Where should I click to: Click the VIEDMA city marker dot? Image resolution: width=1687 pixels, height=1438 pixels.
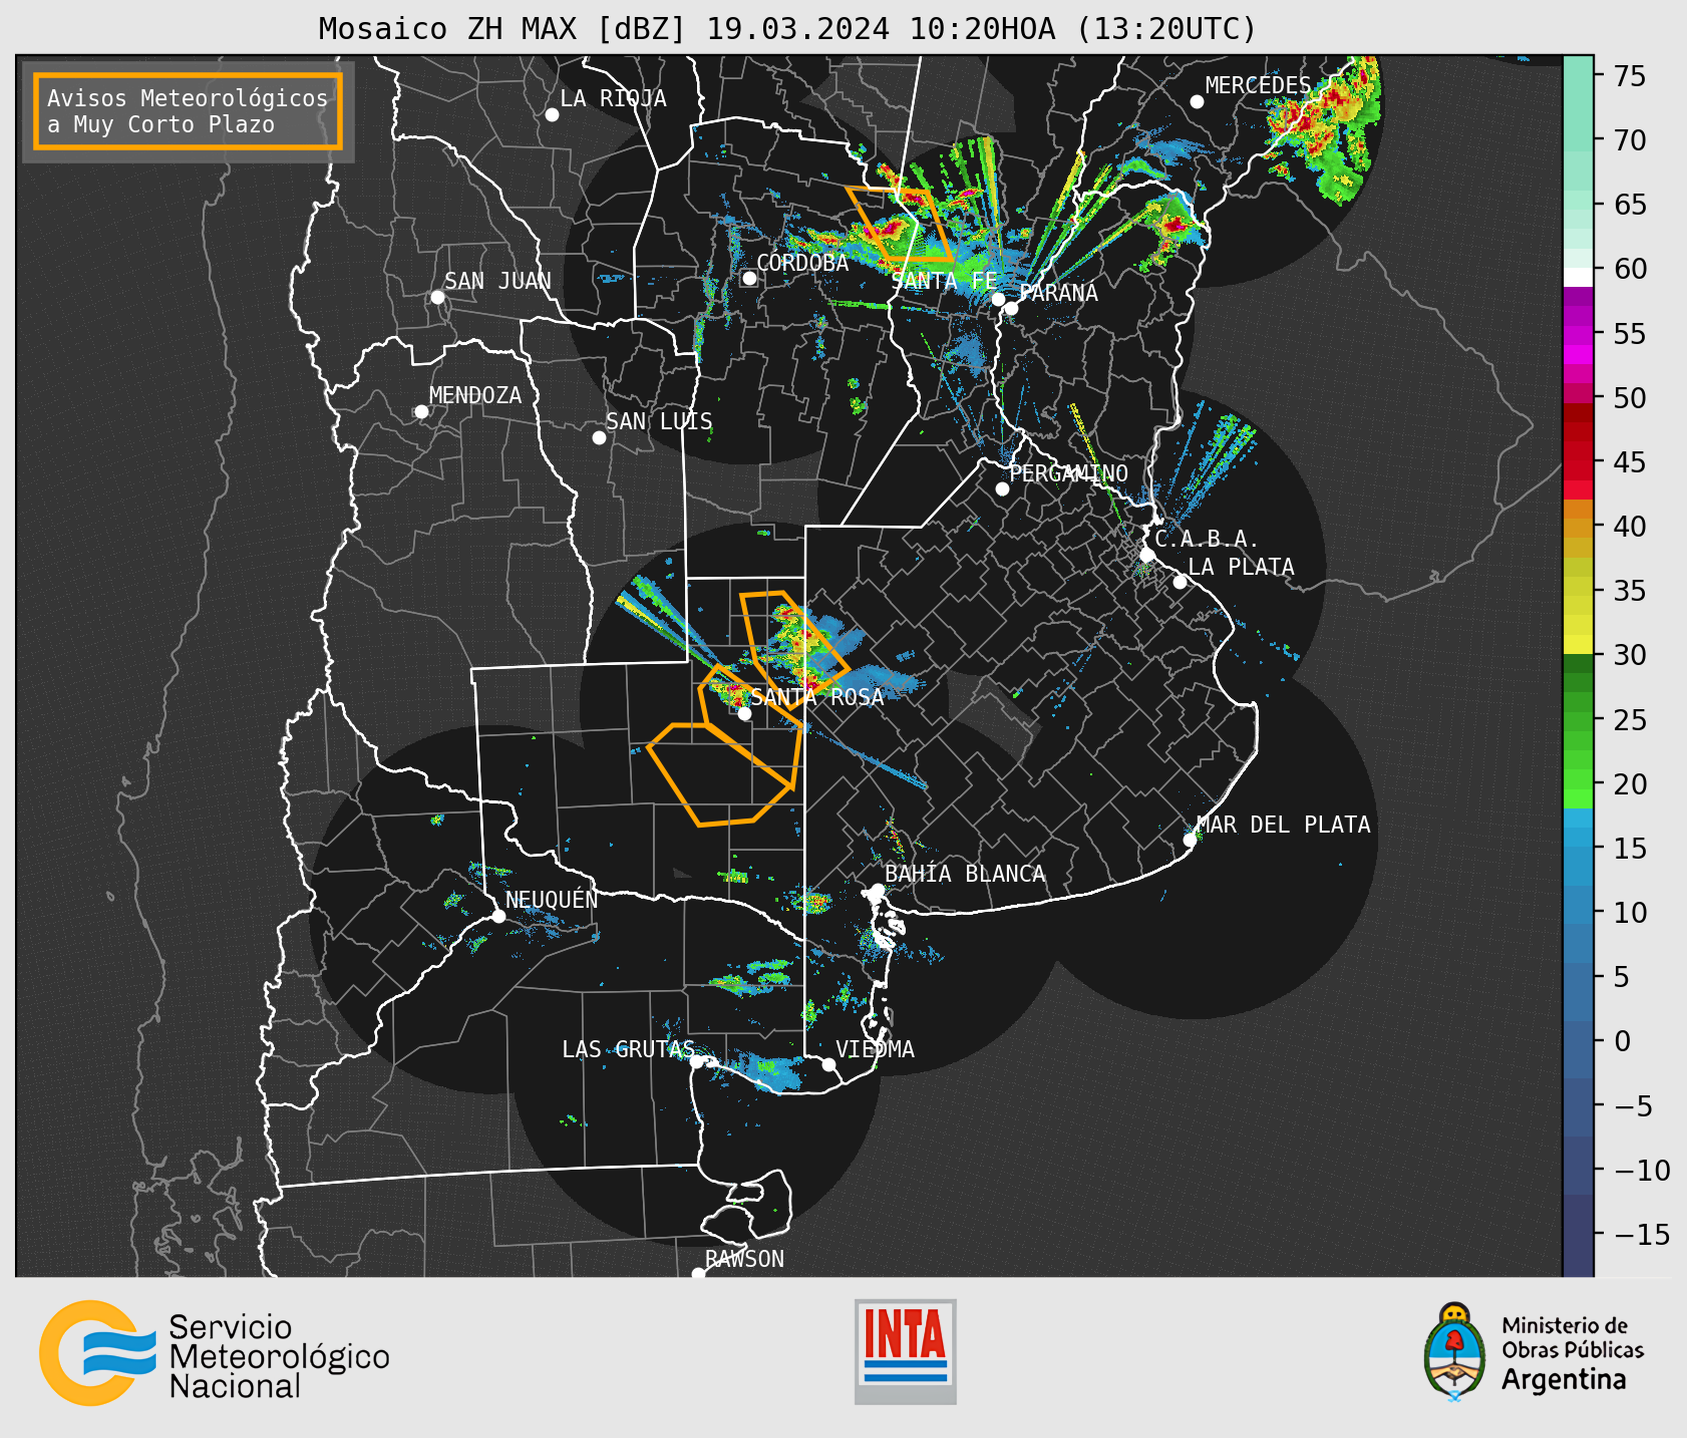[x=828, y=1065]
